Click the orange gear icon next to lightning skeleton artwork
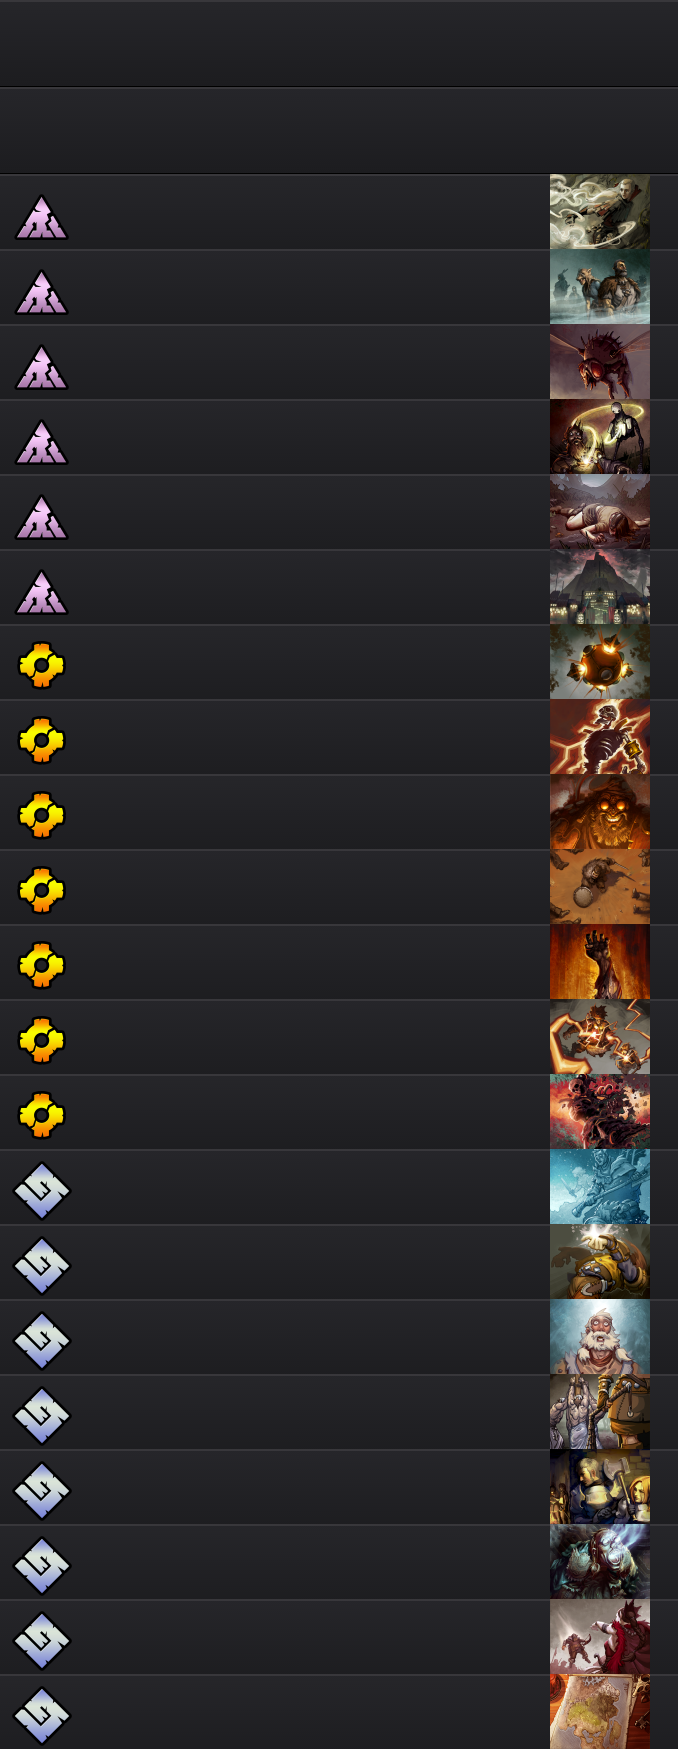The height and width of the screenshot is (1749, 678). click(41, 740)
